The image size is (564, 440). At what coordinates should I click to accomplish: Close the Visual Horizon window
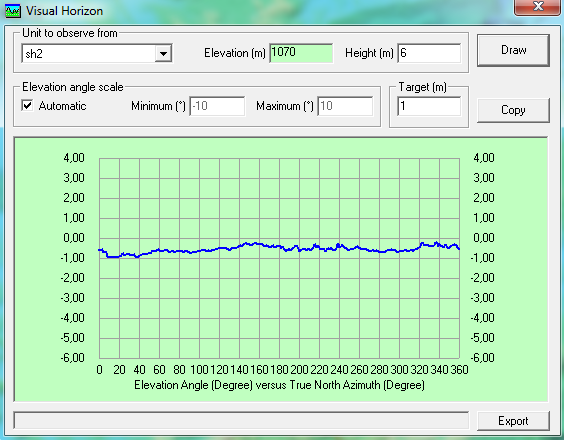(x=538, y=6)
